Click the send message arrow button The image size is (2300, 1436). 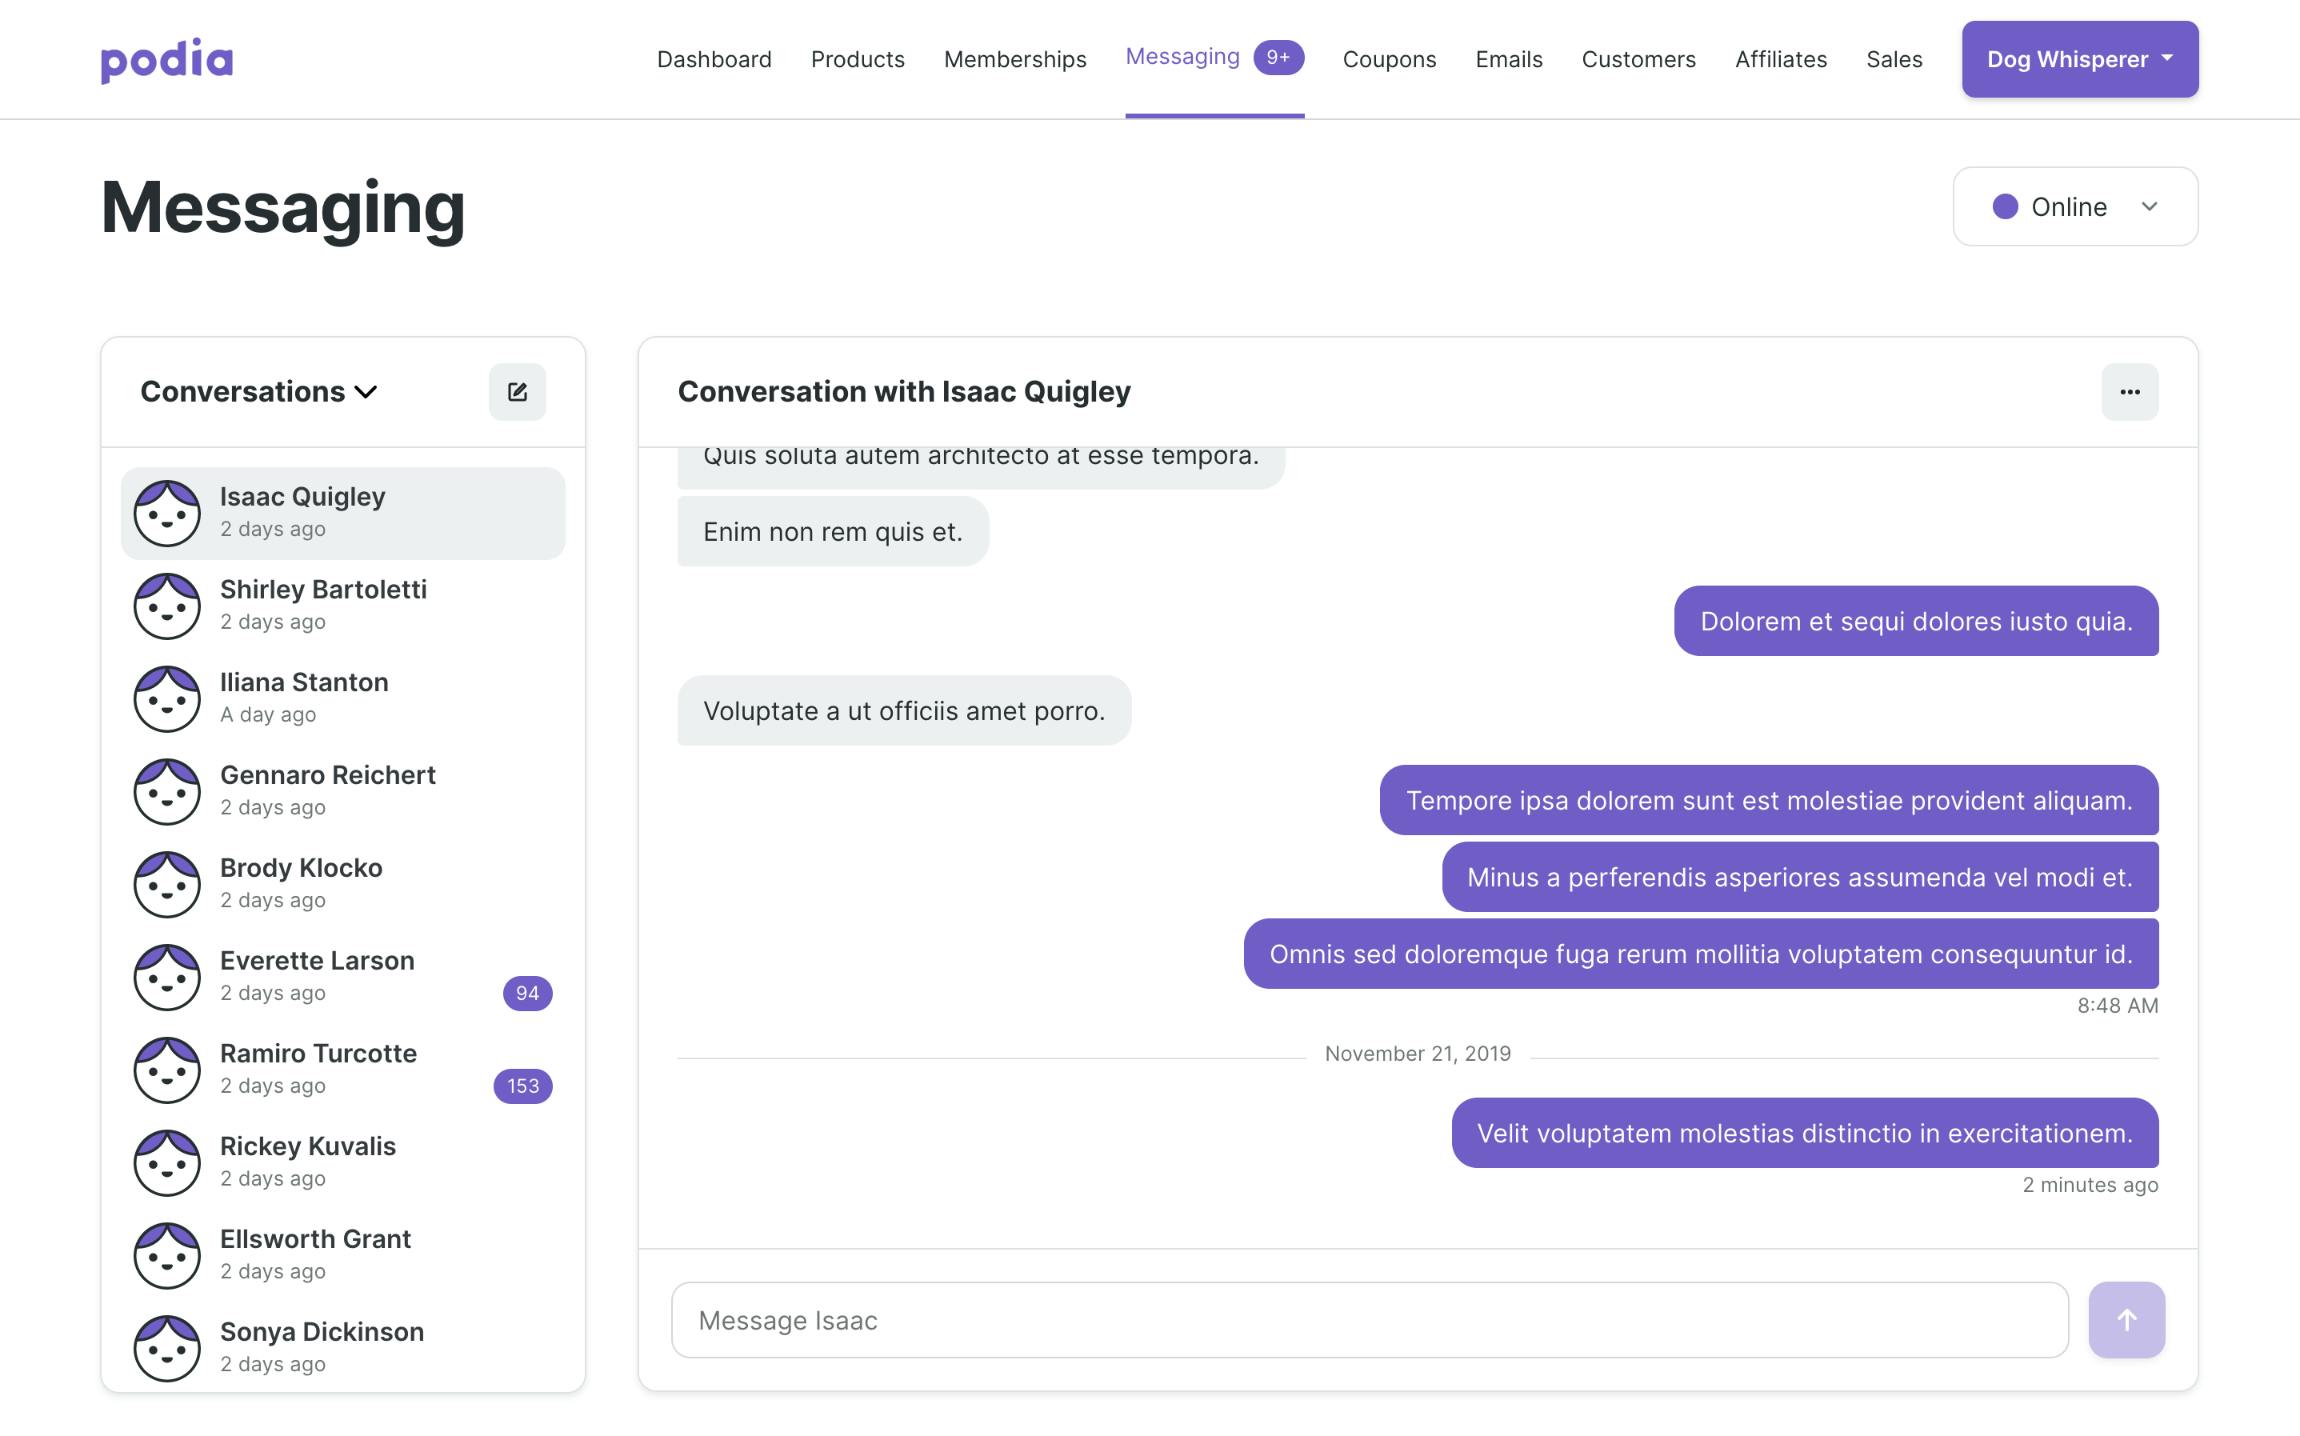pos(2127,1320)
